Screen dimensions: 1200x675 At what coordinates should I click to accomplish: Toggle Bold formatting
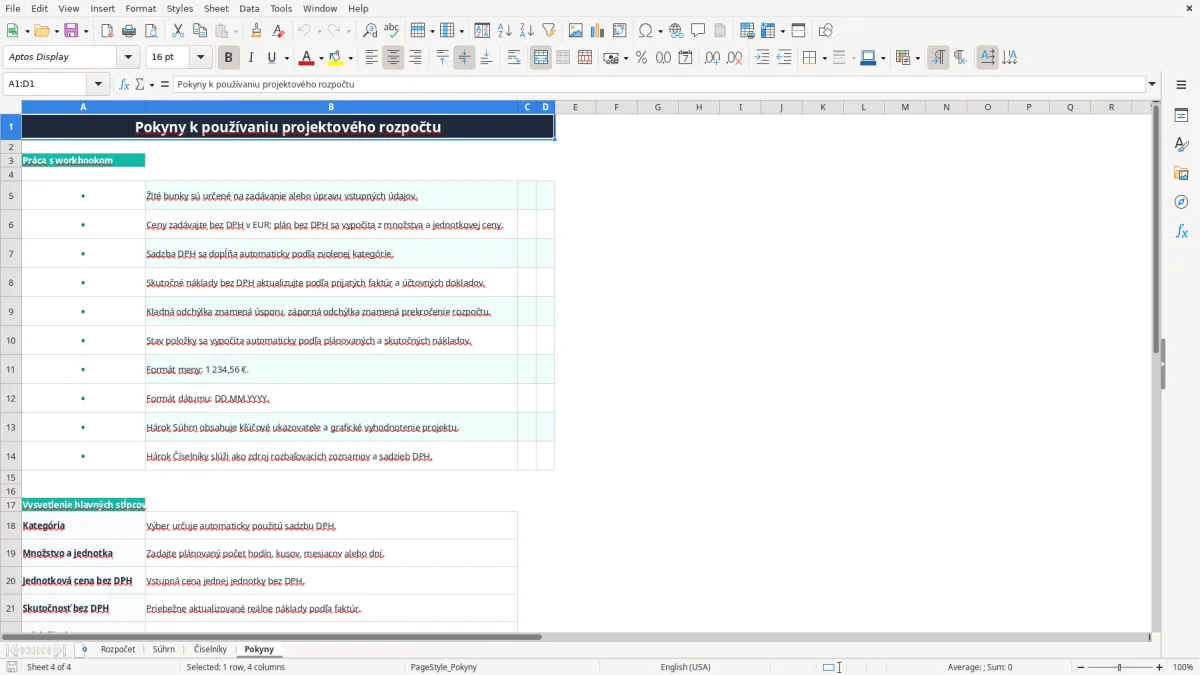(229, 58)
